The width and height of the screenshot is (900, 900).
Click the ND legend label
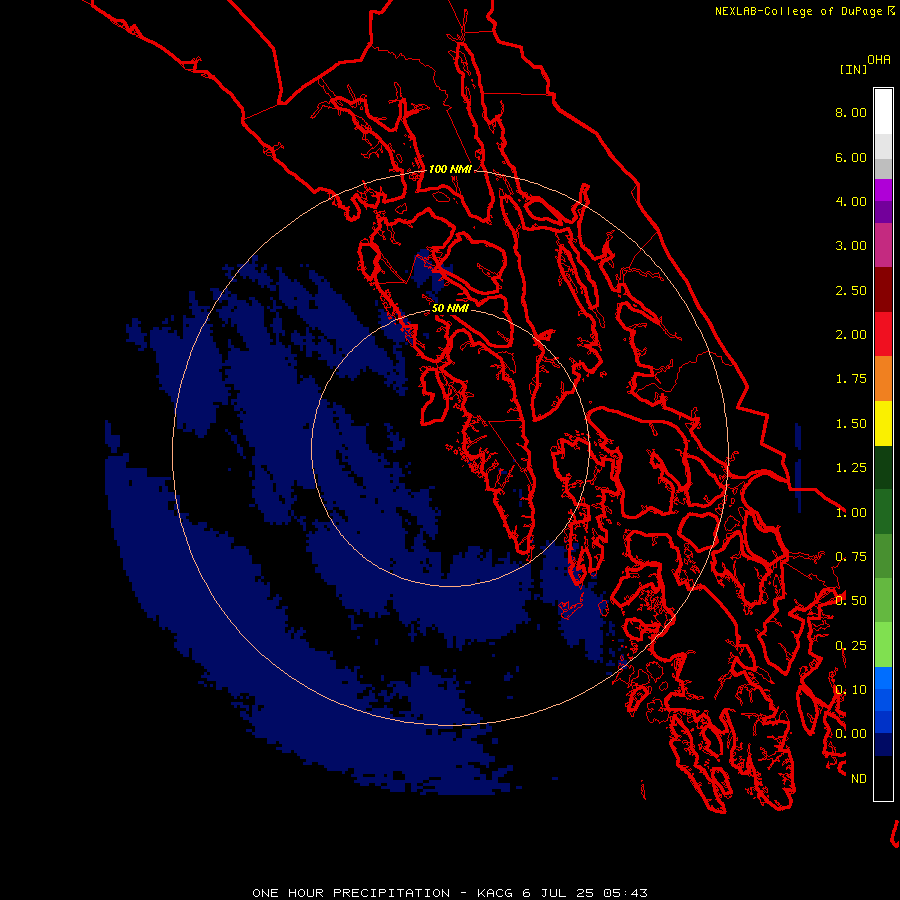pos(859,779)
